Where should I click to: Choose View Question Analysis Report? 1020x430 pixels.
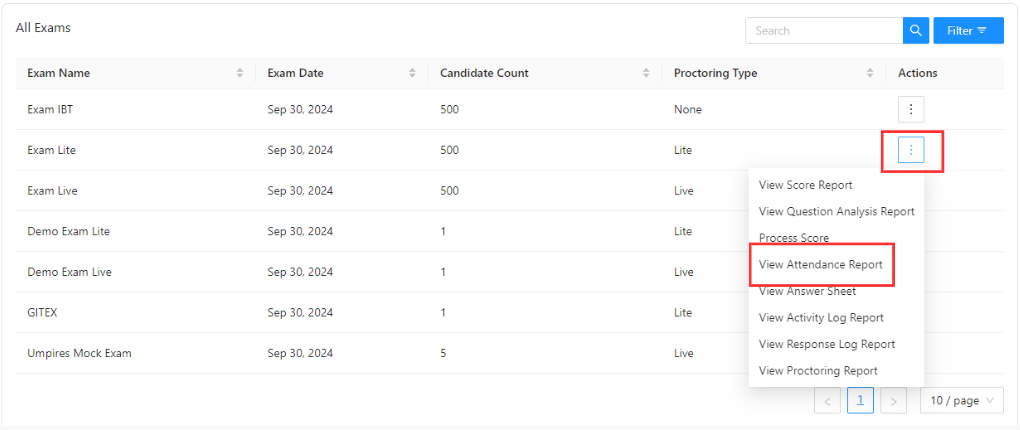point(836,211)
